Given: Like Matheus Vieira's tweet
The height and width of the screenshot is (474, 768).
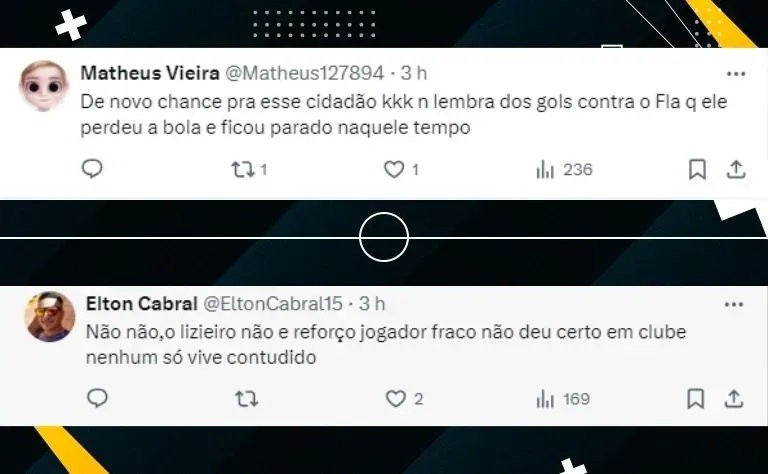Looking at the screenshot, I should [401, 169].
